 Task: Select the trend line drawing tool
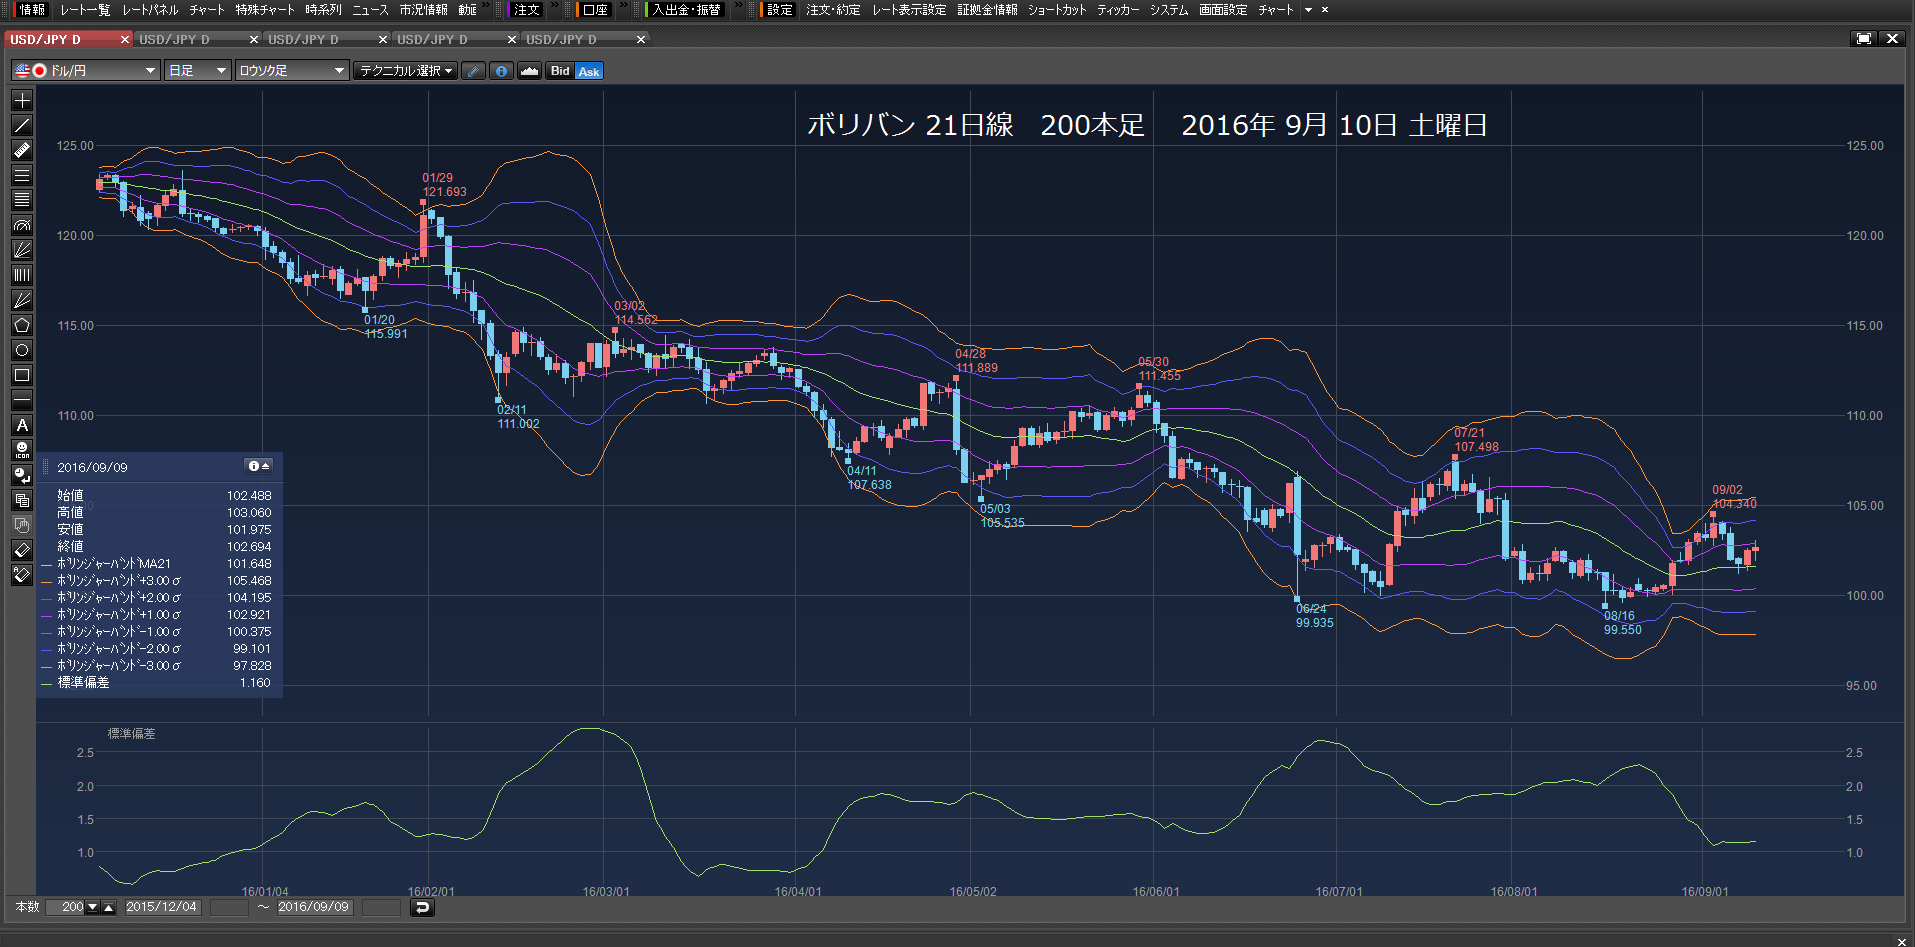click(22, 125)
